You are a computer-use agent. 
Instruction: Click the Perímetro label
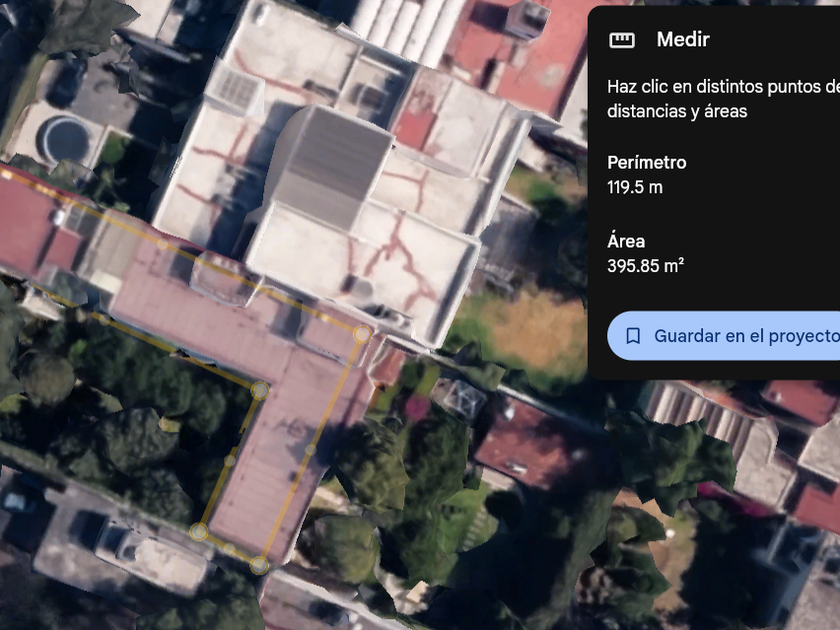[x=647, y=162]
